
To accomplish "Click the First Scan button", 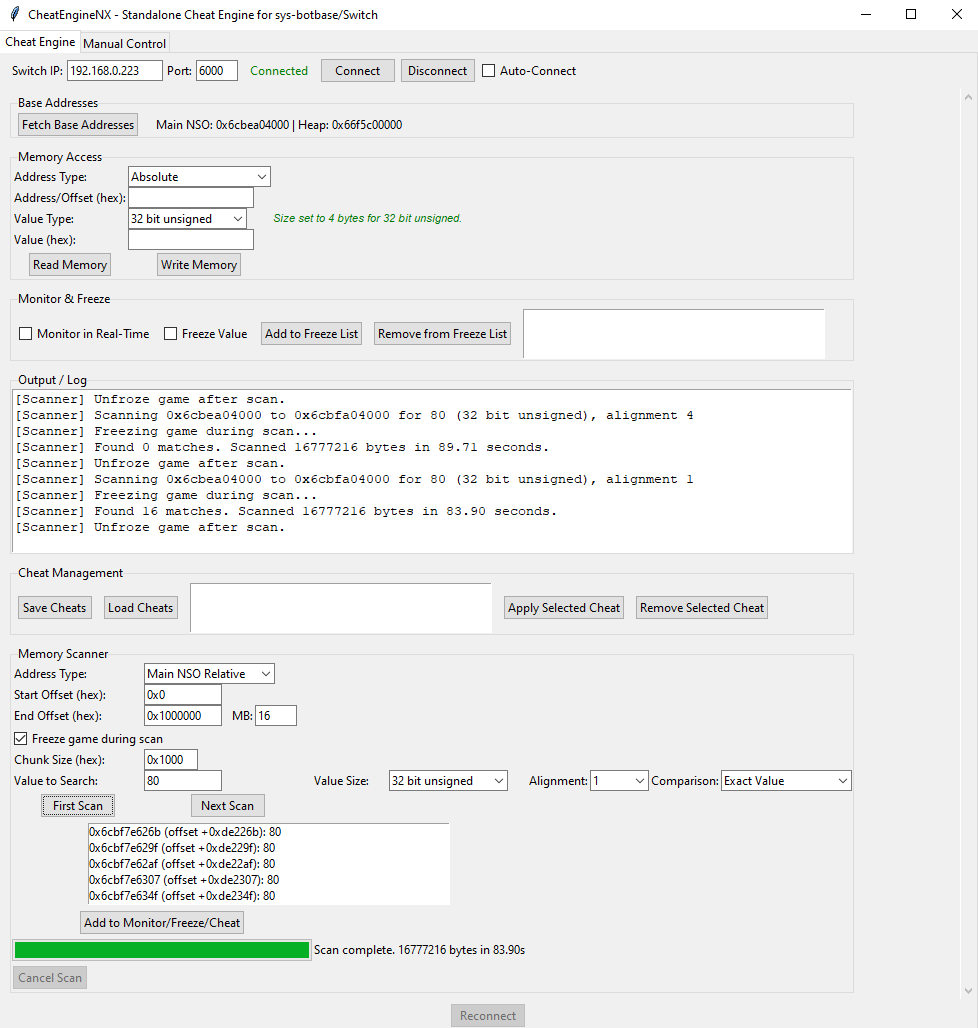I will (x=78, y=805).
